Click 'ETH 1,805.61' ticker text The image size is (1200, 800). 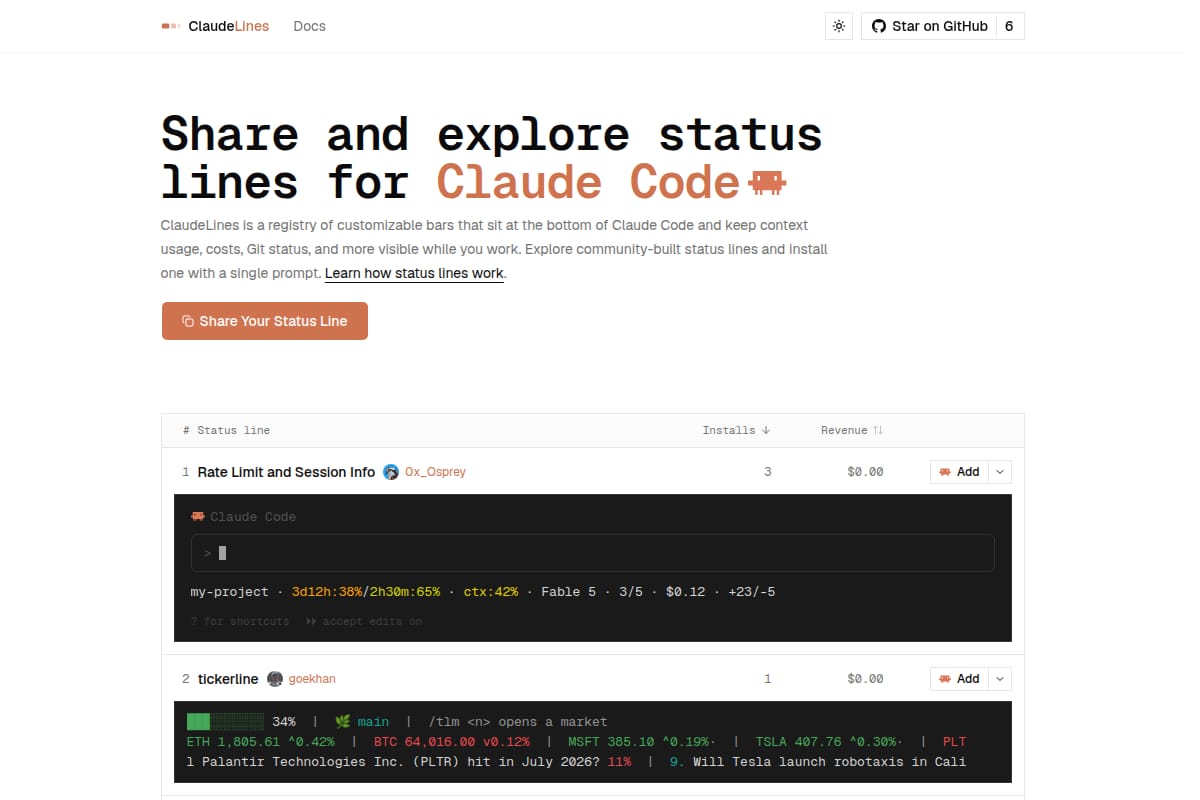(x=233, y=742)
